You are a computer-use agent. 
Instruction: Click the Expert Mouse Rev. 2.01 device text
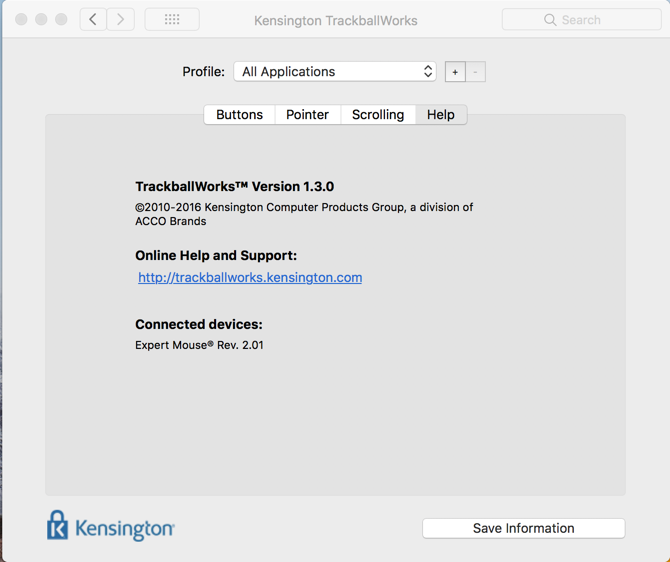tap(199, 345)
